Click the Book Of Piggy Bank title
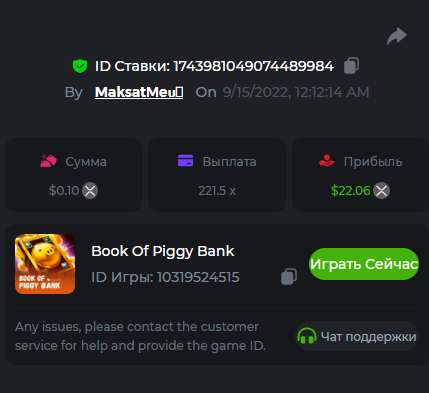Image resolution: width=429 pixels, height=393 pixels. pyautogui.click(x=163, y=251)
